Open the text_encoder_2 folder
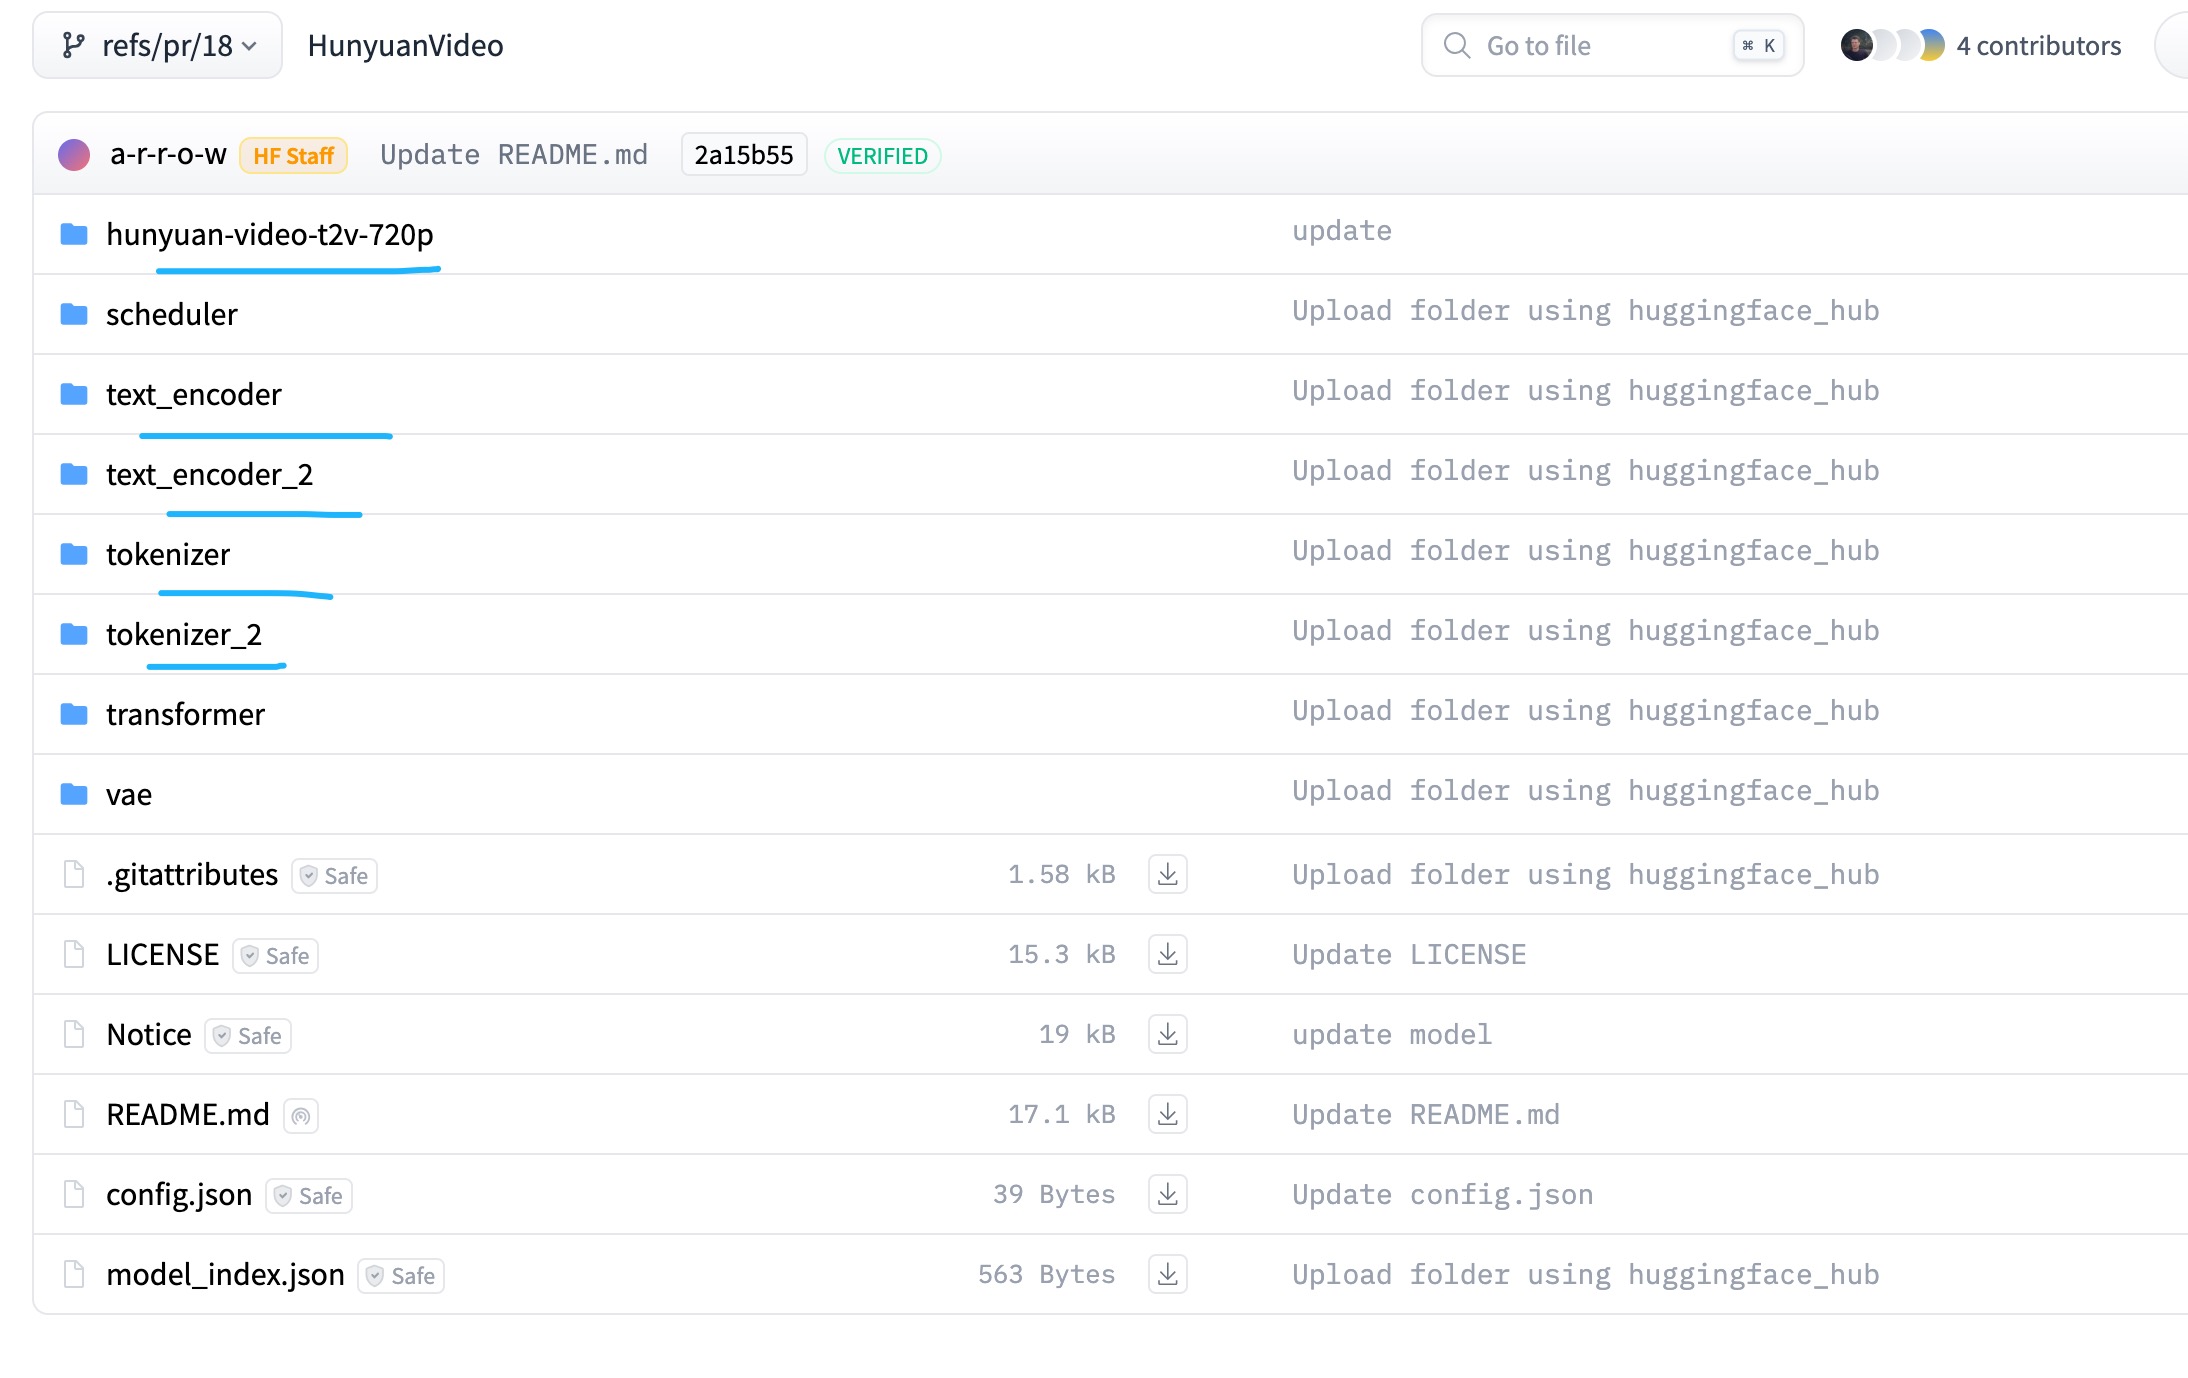This screenshot has width=2188, height=1378. [209, 474]
